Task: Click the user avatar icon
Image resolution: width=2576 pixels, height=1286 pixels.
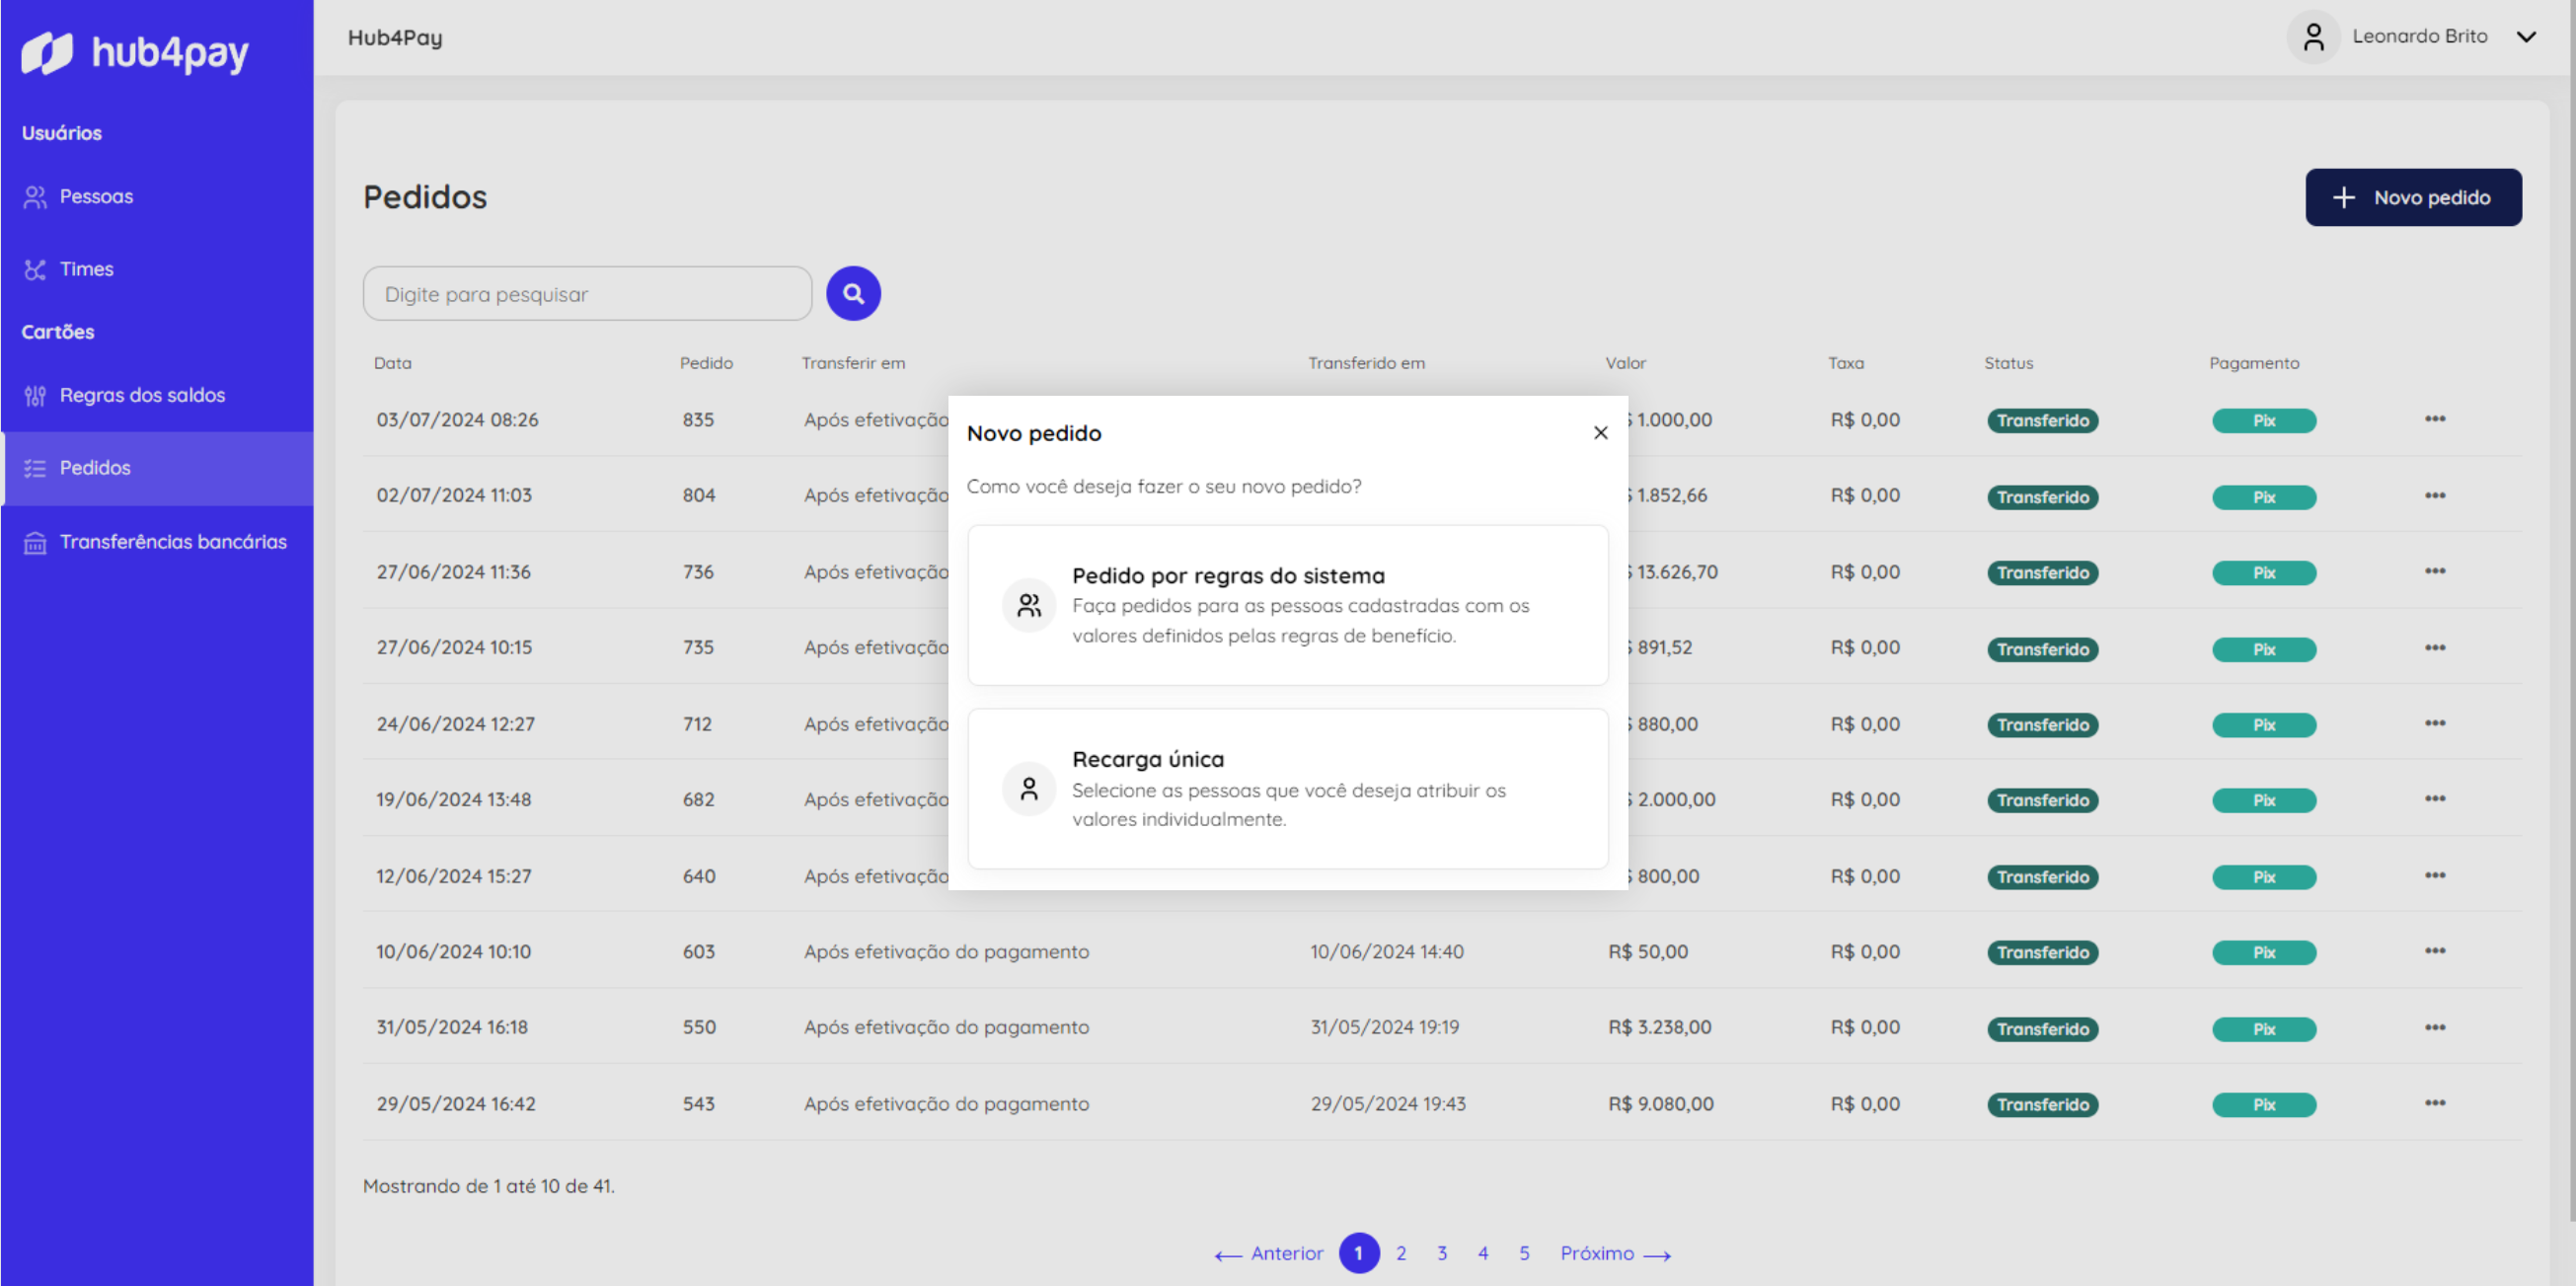Action: (x=2313, y=37)
